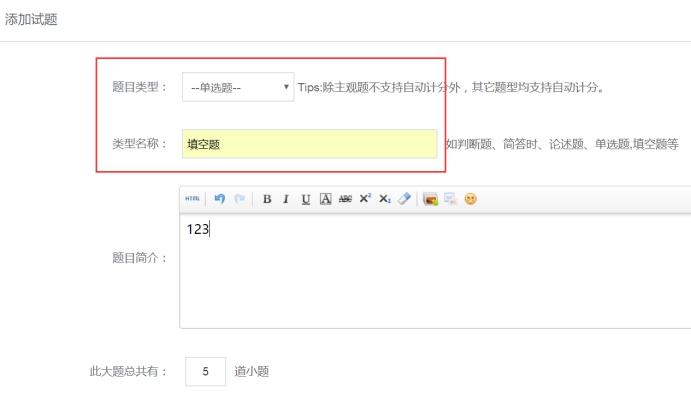Apply superscript formatting
691x394 pixels.
(x=365, y=199)
